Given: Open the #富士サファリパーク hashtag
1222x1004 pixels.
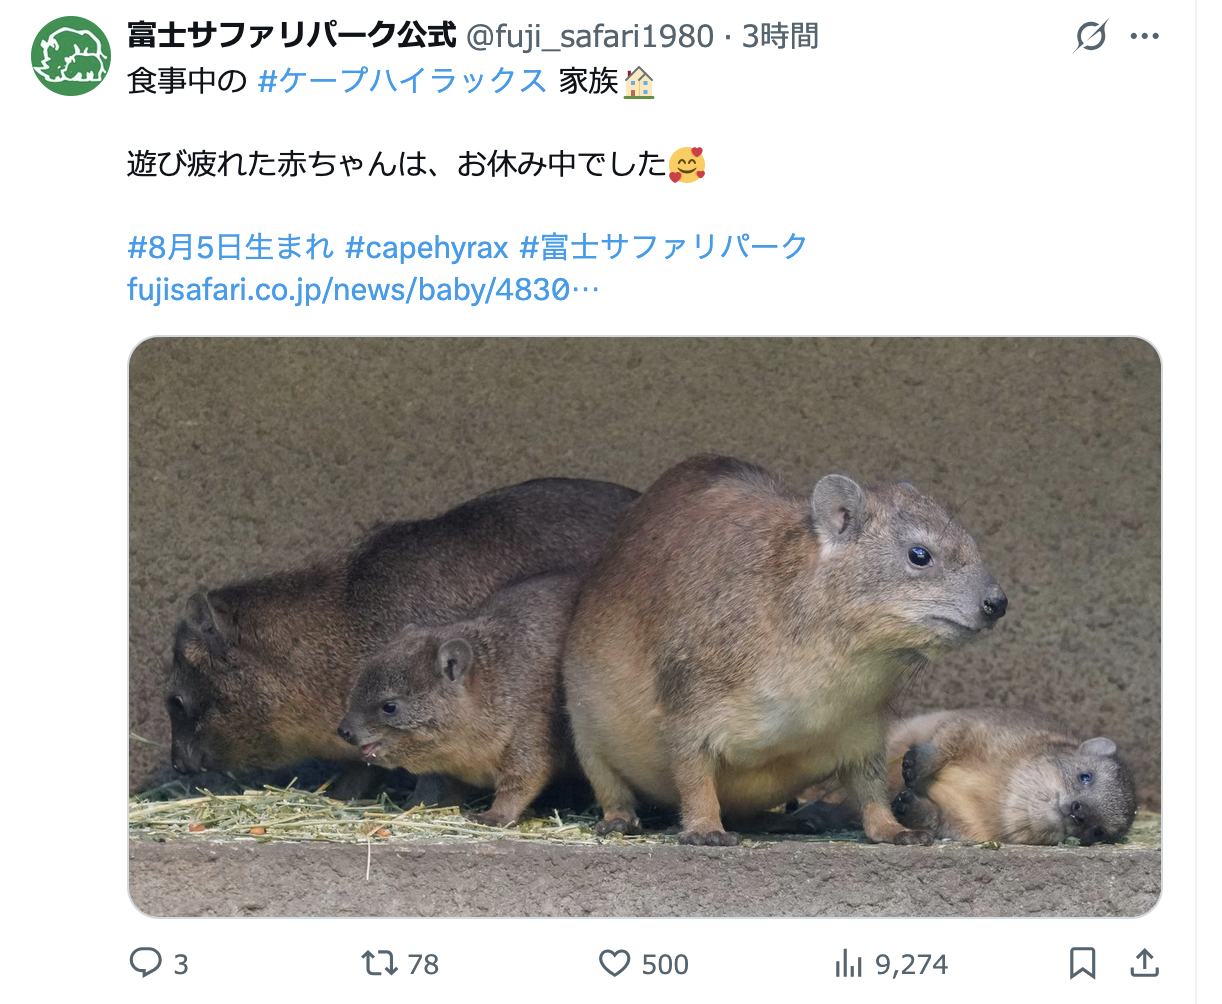Looking at the screenshot, I should (x=664, y=246).
